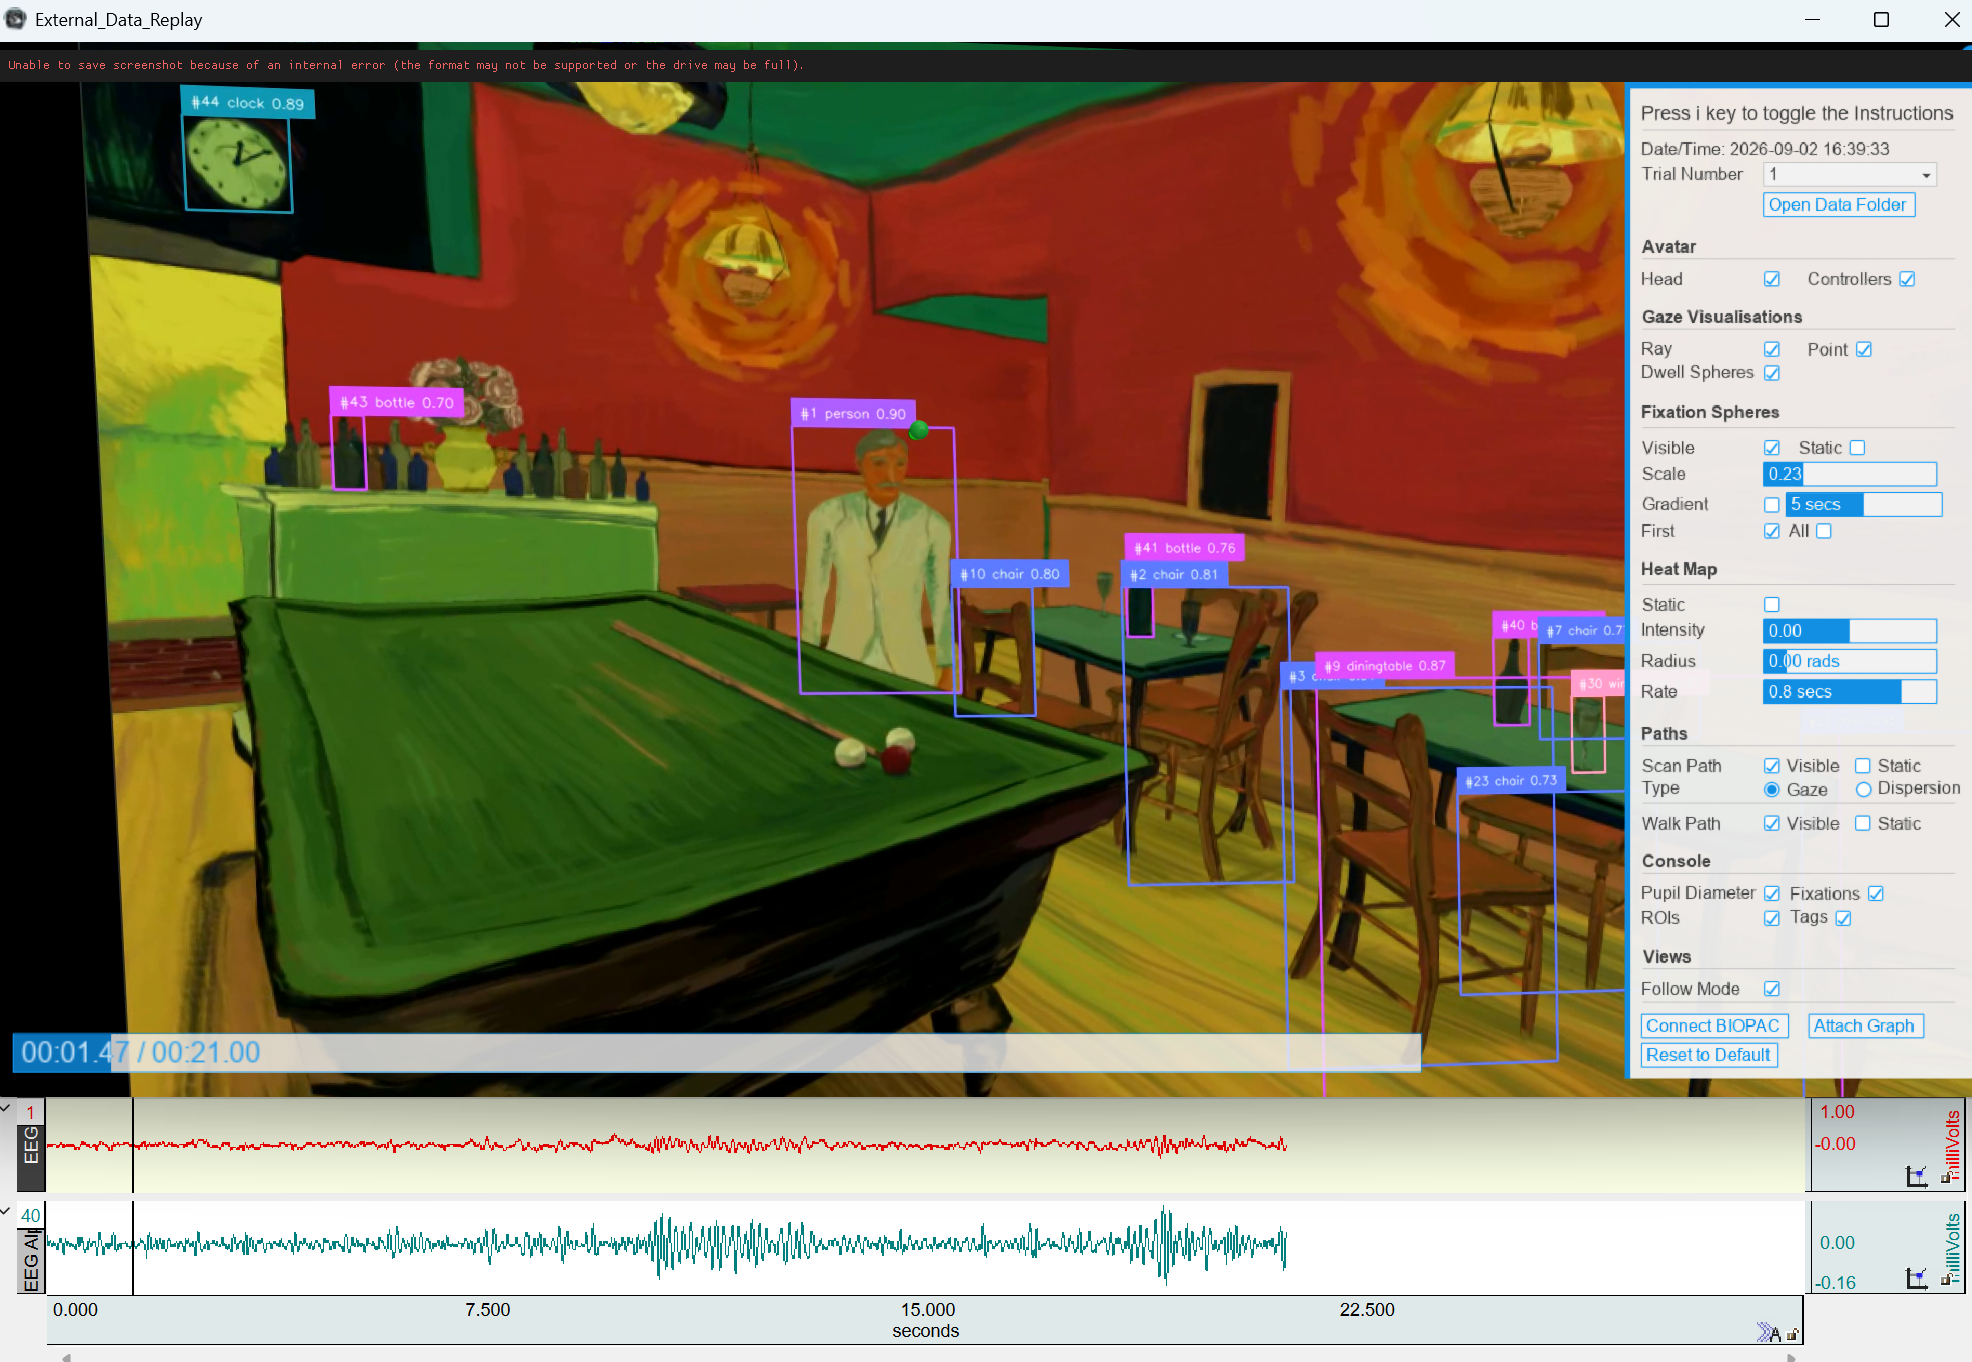Screen dimensions: 1972x1362
Task: Click the EEG Alpha channel 40 vertical label
Action: [31, 1260]
